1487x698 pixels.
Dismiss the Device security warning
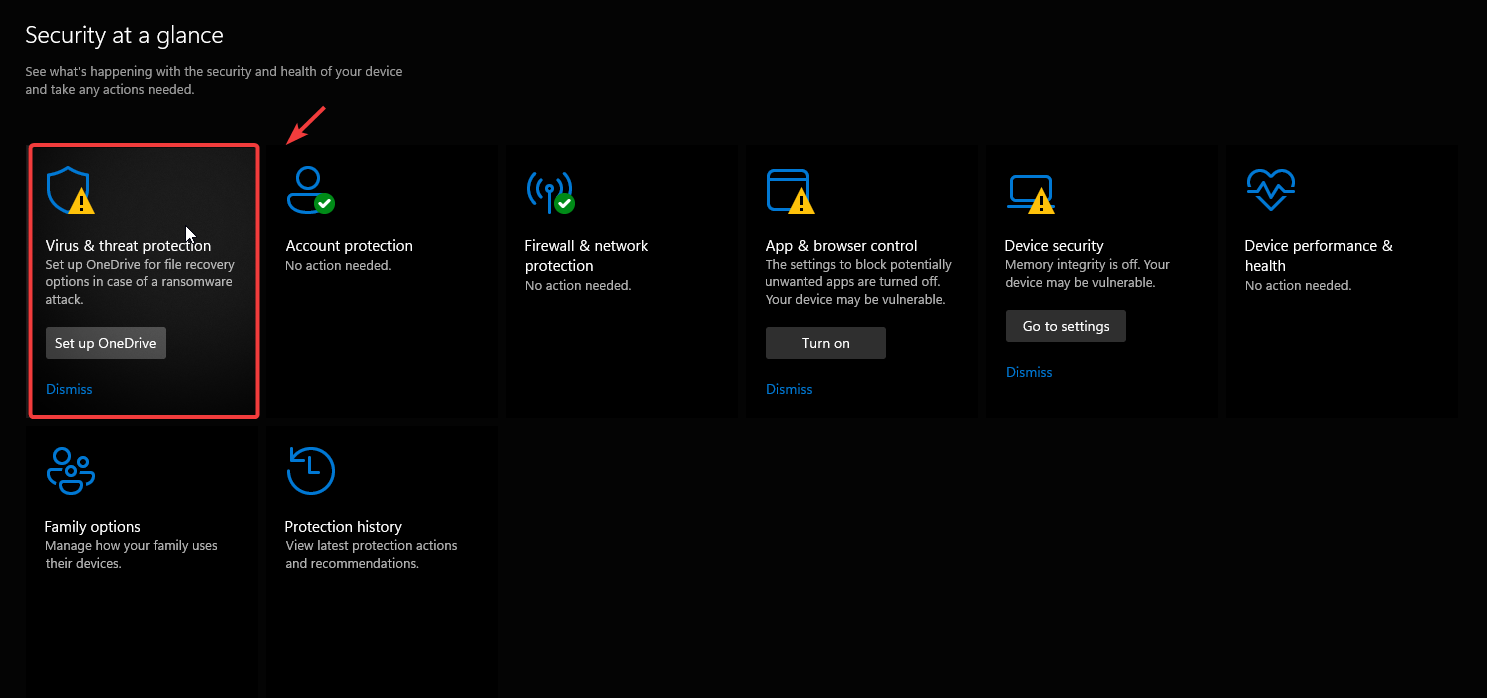(x=1029, y=372)
